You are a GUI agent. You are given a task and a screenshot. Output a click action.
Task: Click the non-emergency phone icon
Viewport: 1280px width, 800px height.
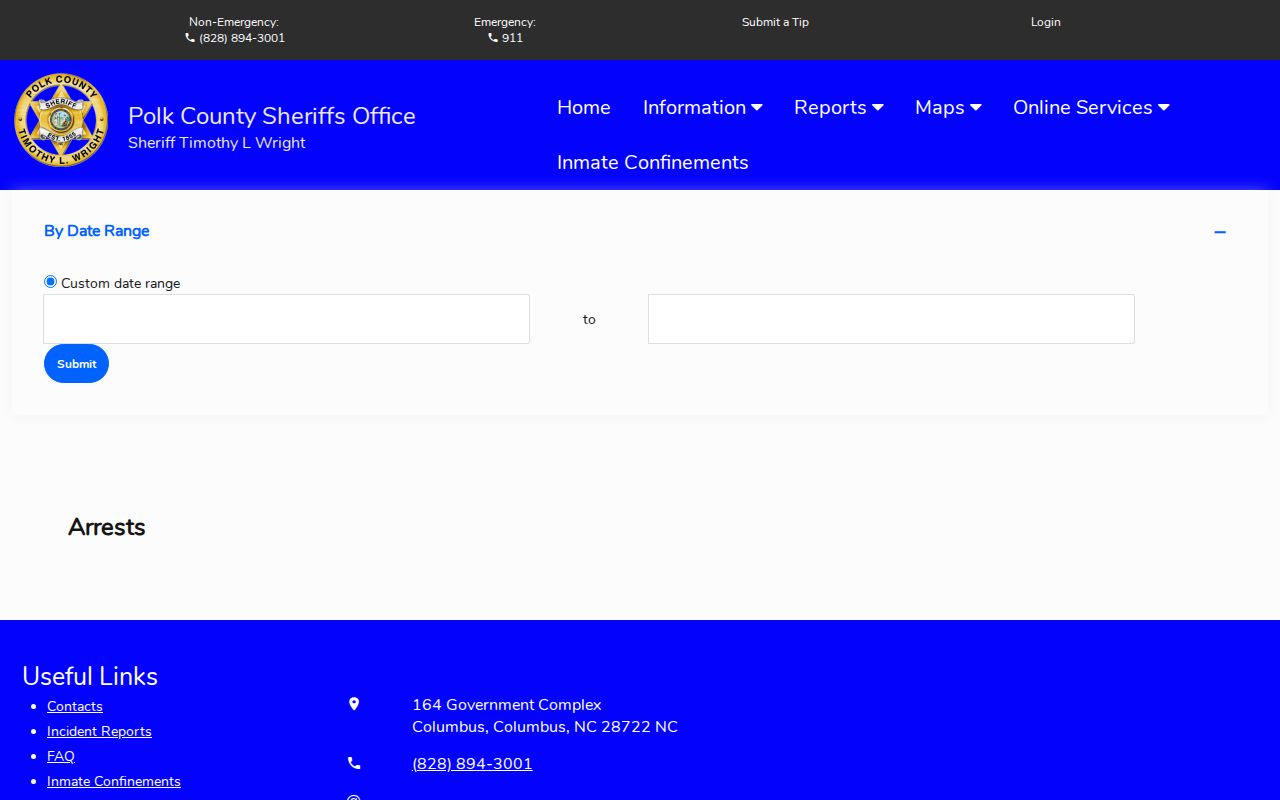click(190, 38)
